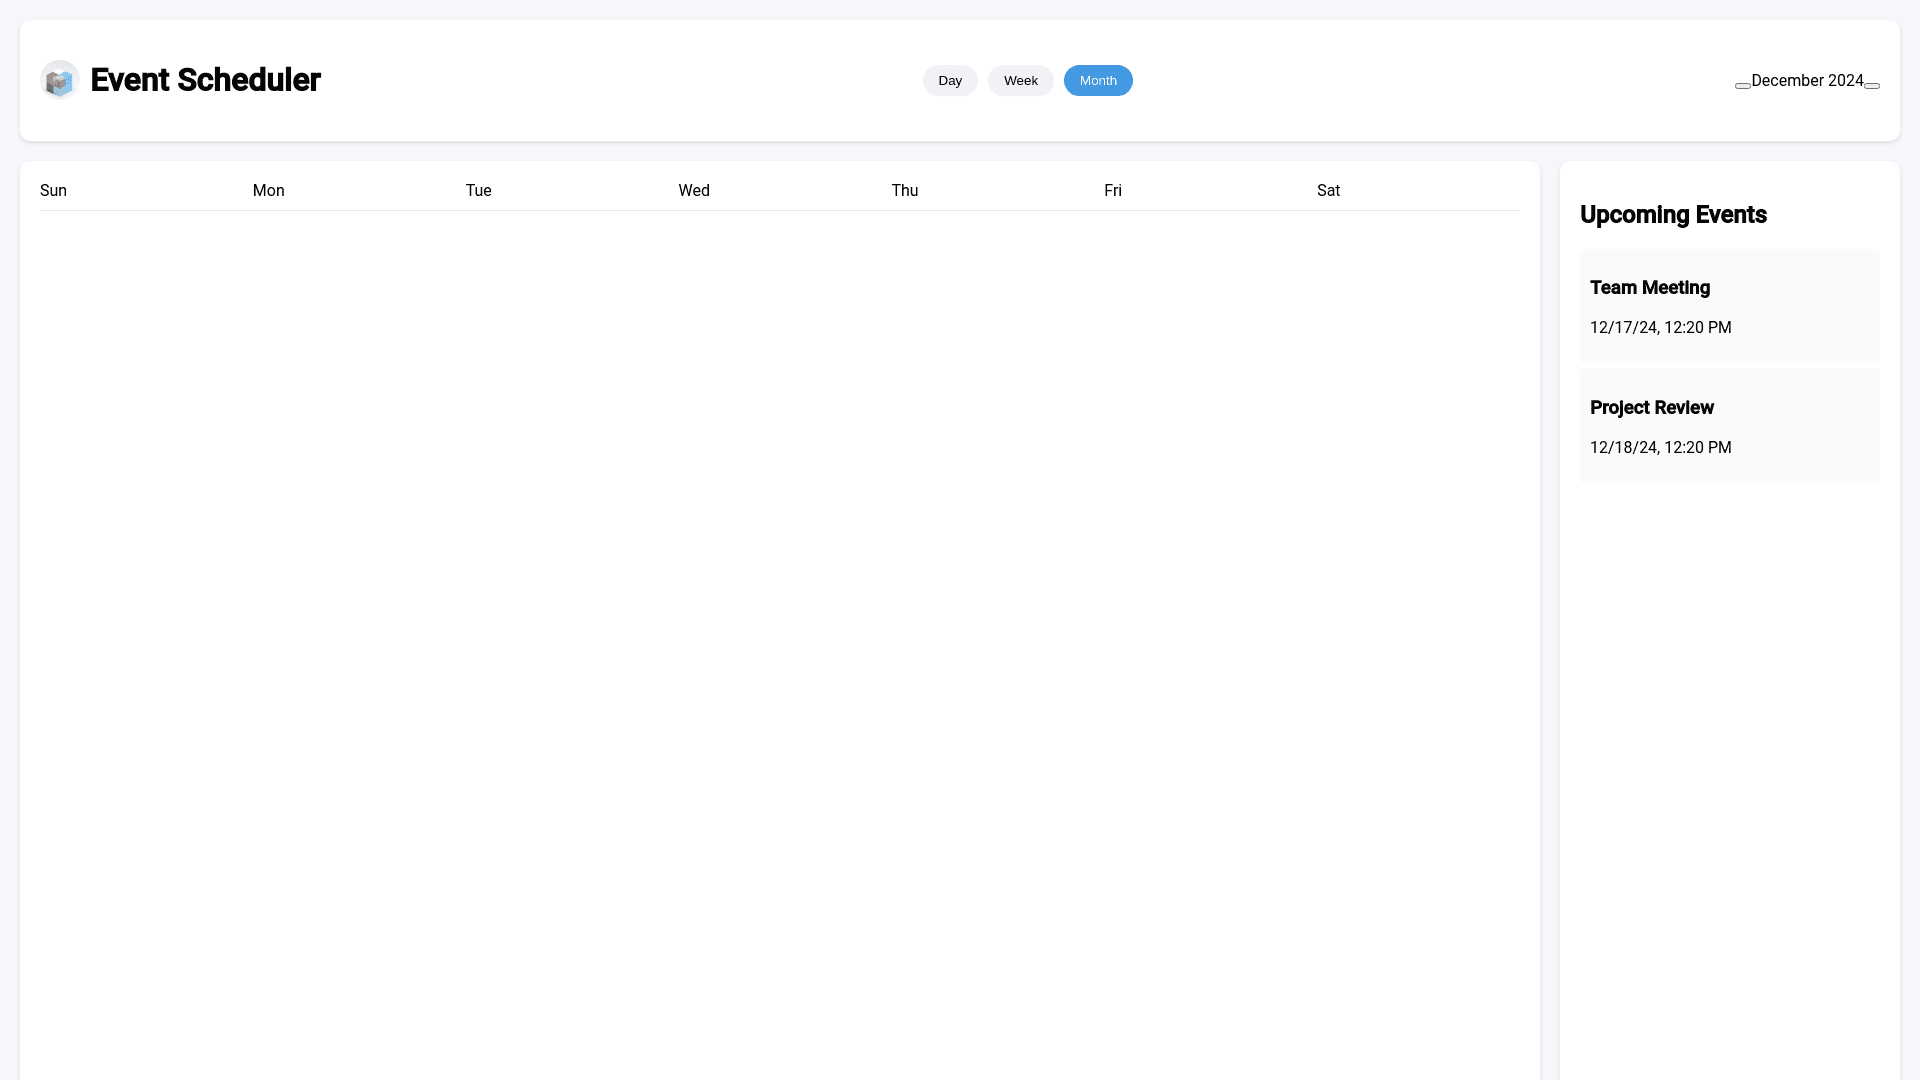Click the 12/17/24, 12:20 PM event time
This screenshot has width=1920, height=1080.
coord(1660,328)
